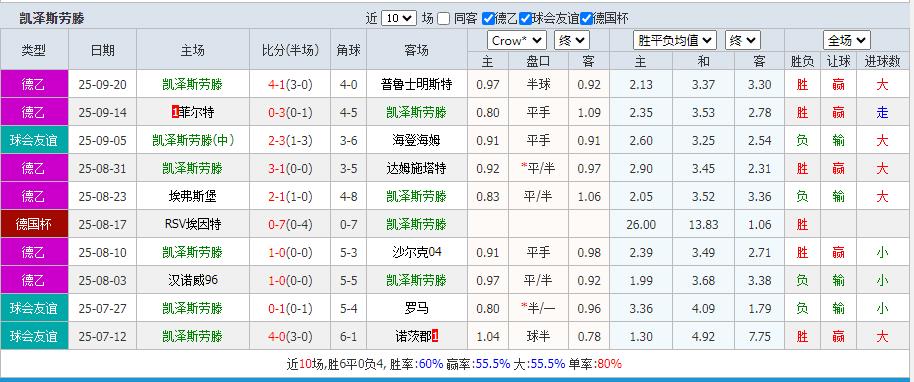Click the away odds value 7.75
Screen dimensions: 914x382
[x=760, y=337]
